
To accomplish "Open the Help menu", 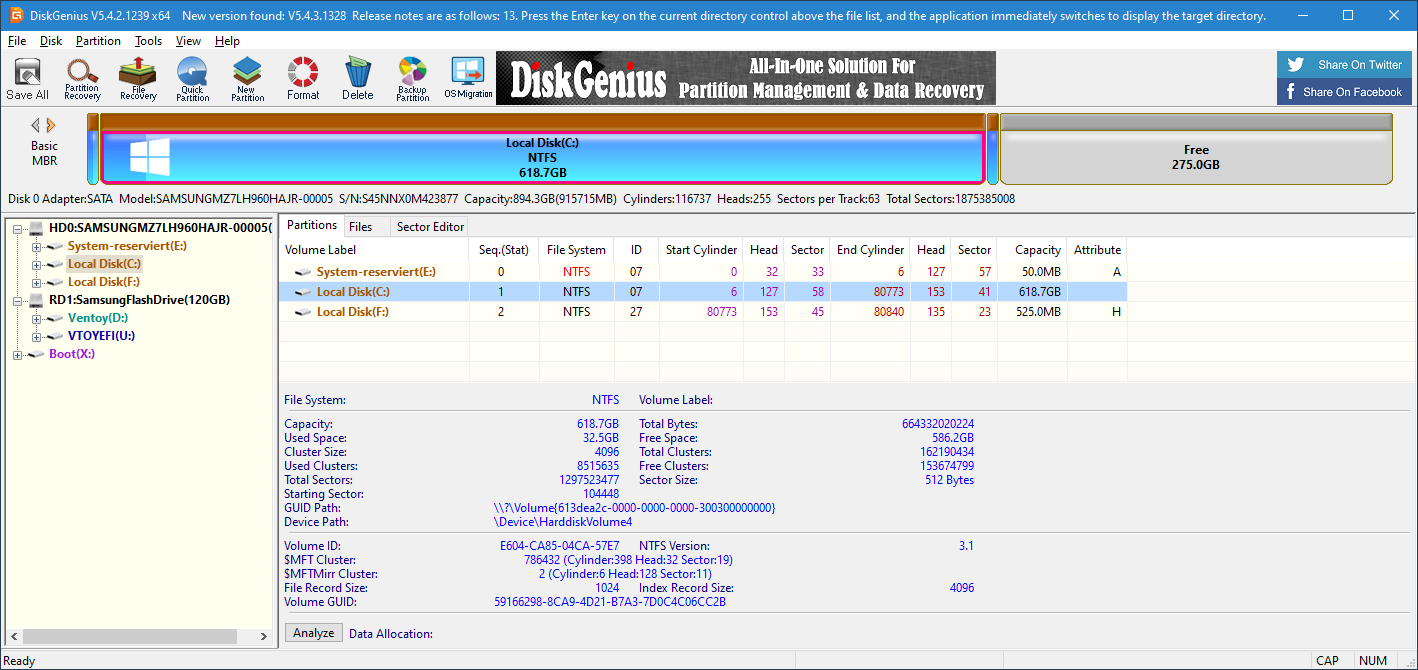I will [227, 41].
